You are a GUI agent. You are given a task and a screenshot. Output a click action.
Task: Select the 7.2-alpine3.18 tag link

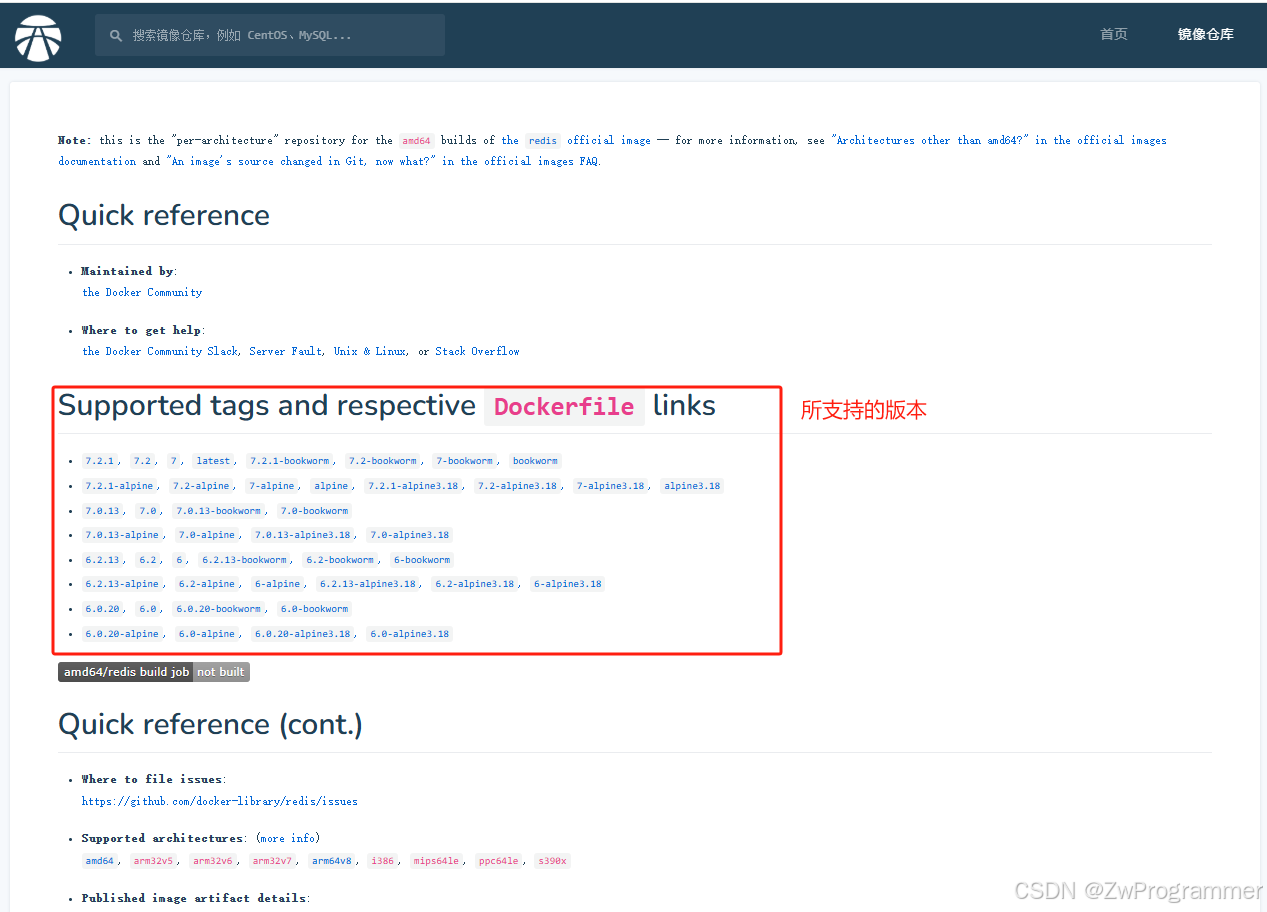[x=517, y=486]
